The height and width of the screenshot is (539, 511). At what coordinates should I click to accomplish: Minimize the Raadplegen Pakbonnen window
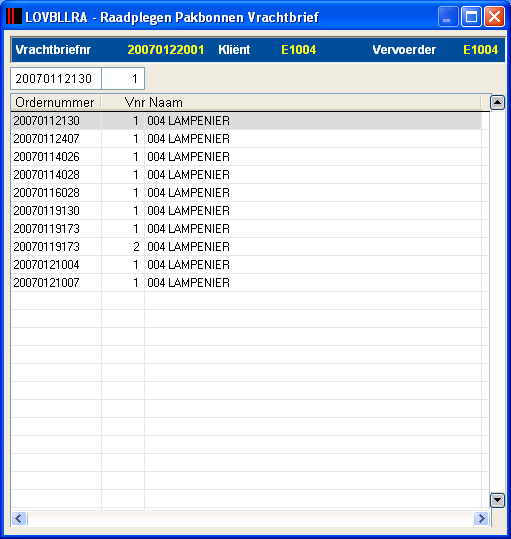pos(448,16)
